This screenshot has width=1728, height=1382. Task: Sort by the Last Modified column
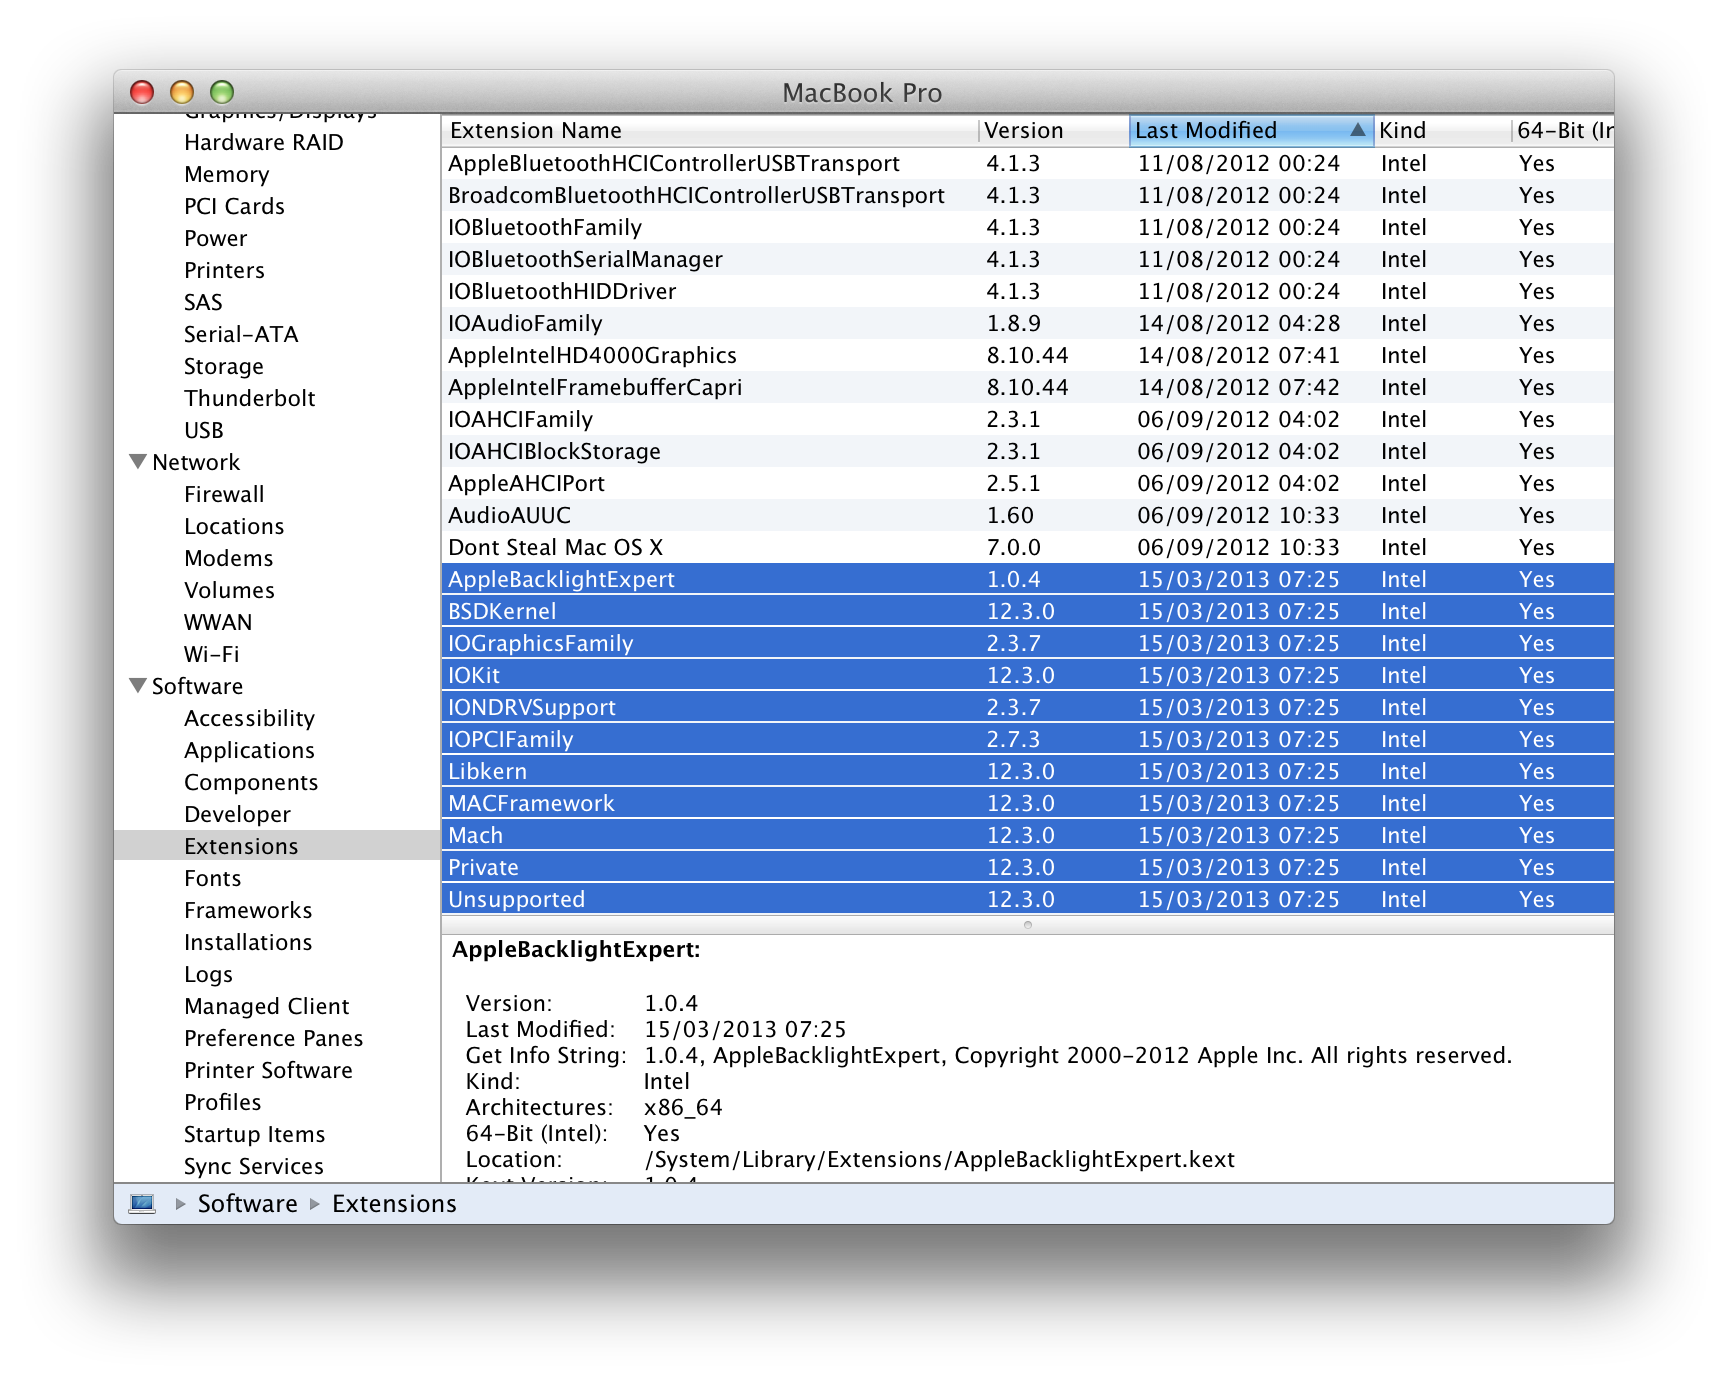(1250, 130)
